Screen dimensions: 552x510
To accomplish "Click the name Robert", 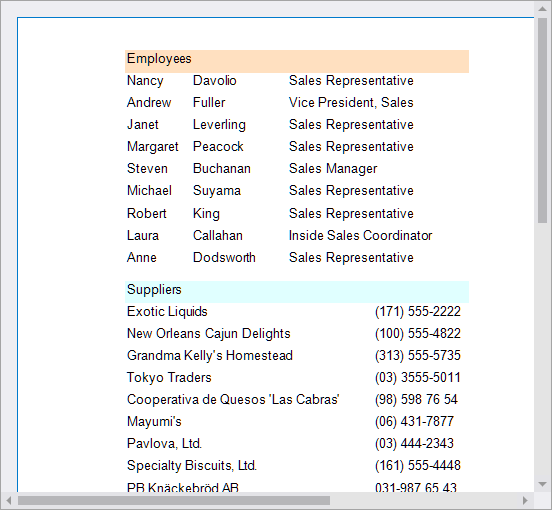I will click(x=146, y=214).
